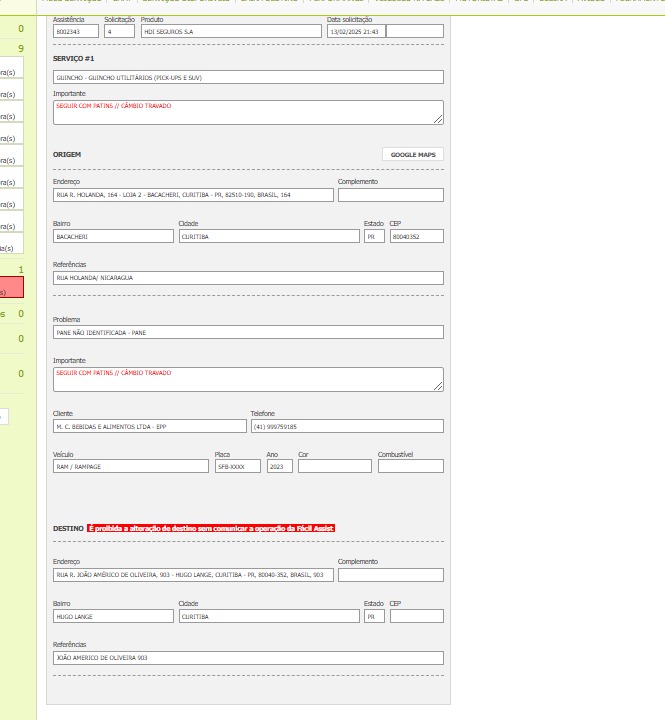The image size is (665, 720).
Task: Click the origin Endereço field with Rua Holanda
Action: pos(193,195)
